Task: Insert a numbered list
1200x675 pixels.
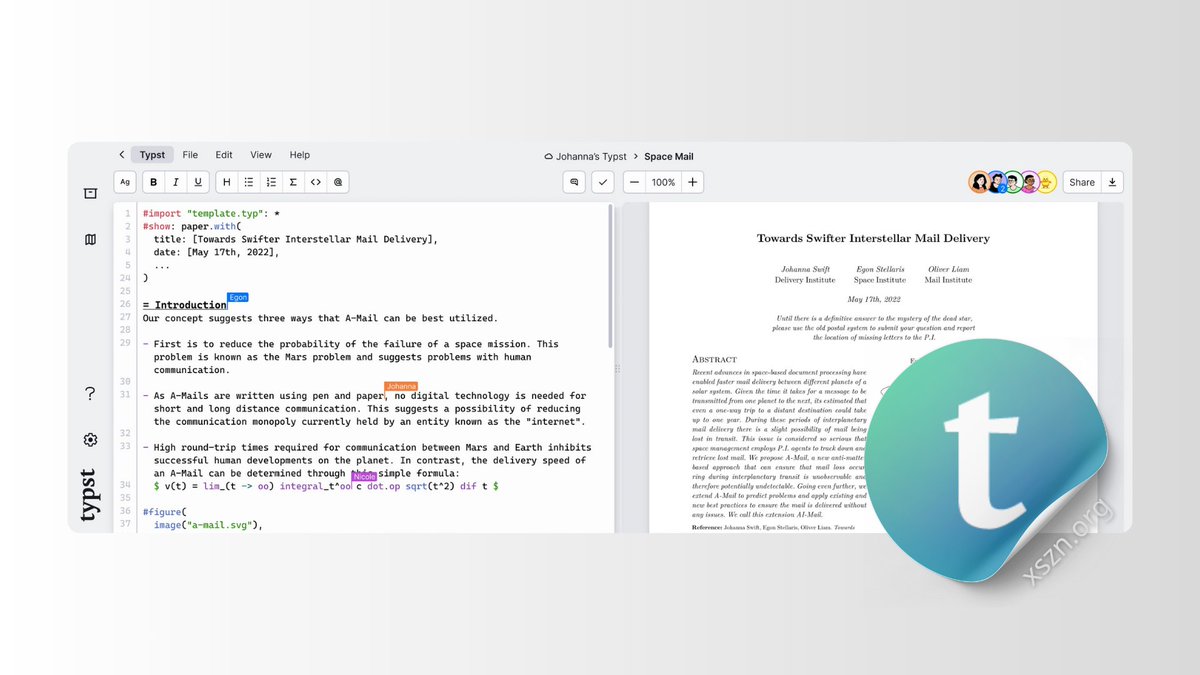Action: pyautogui.click(x=271, y=182)
